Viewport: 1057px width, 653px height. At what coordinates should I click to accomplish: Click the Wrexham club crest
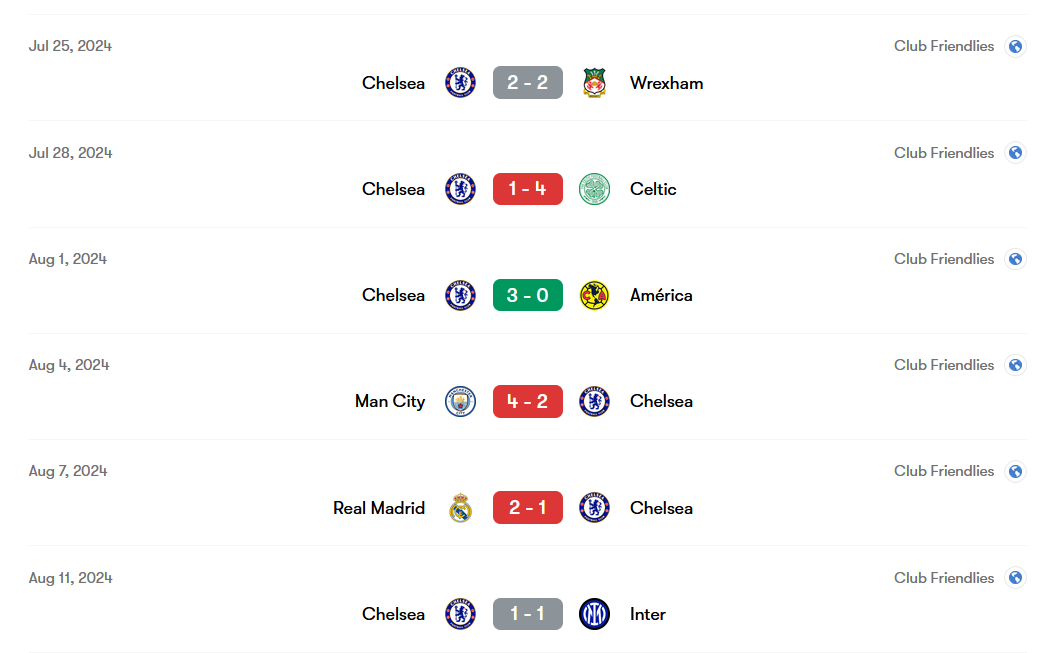coord(594,83)
